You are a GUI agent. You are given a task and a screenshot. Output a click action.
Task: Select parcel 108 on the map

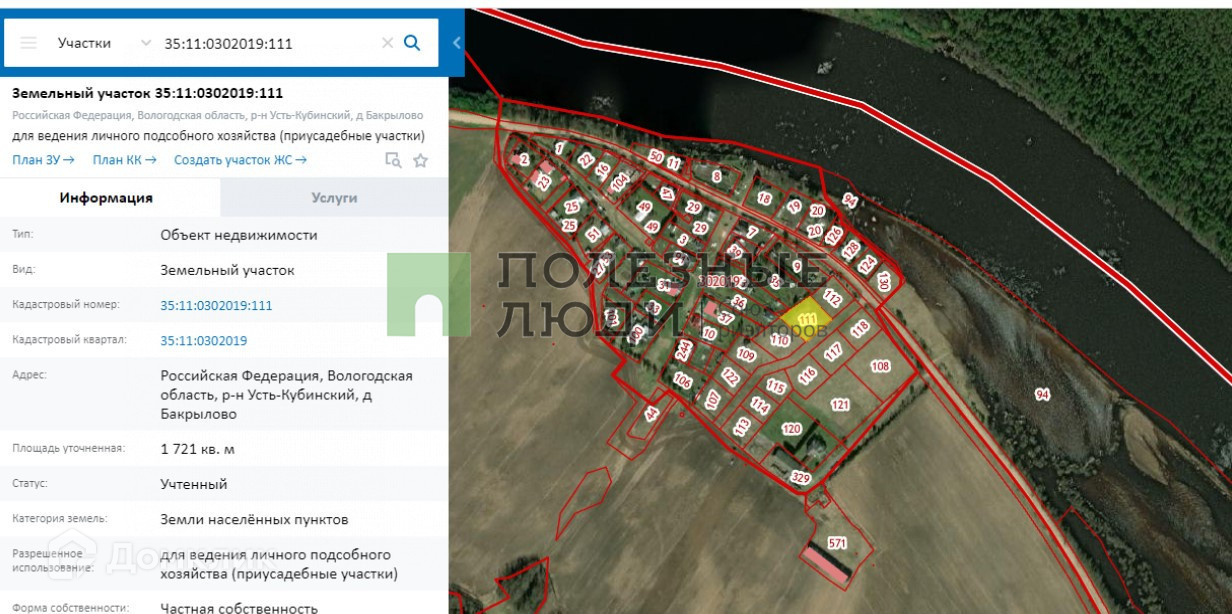point(880,366)
